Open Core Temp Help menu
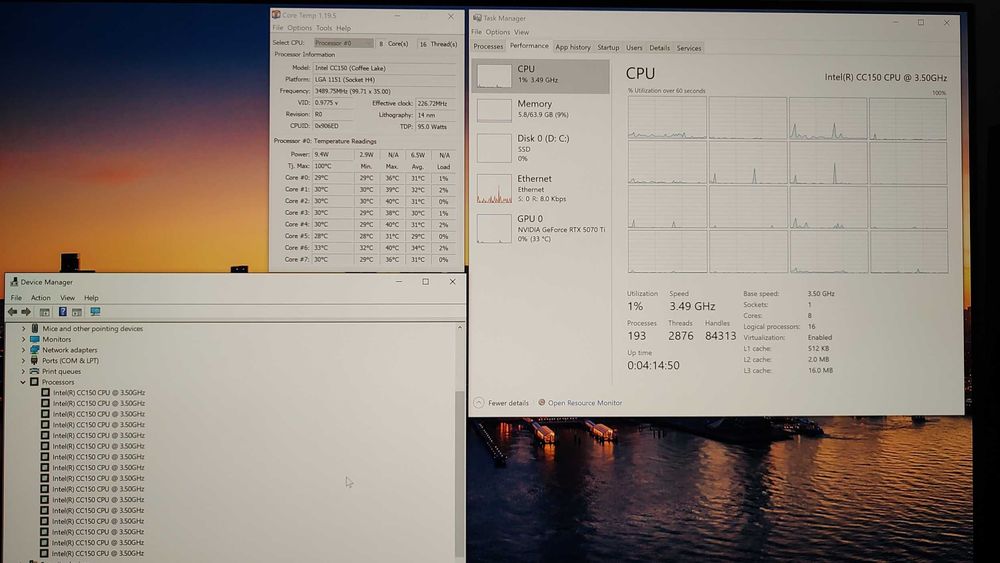Screen dimensions: 1000x563 (x=343, y=28)
